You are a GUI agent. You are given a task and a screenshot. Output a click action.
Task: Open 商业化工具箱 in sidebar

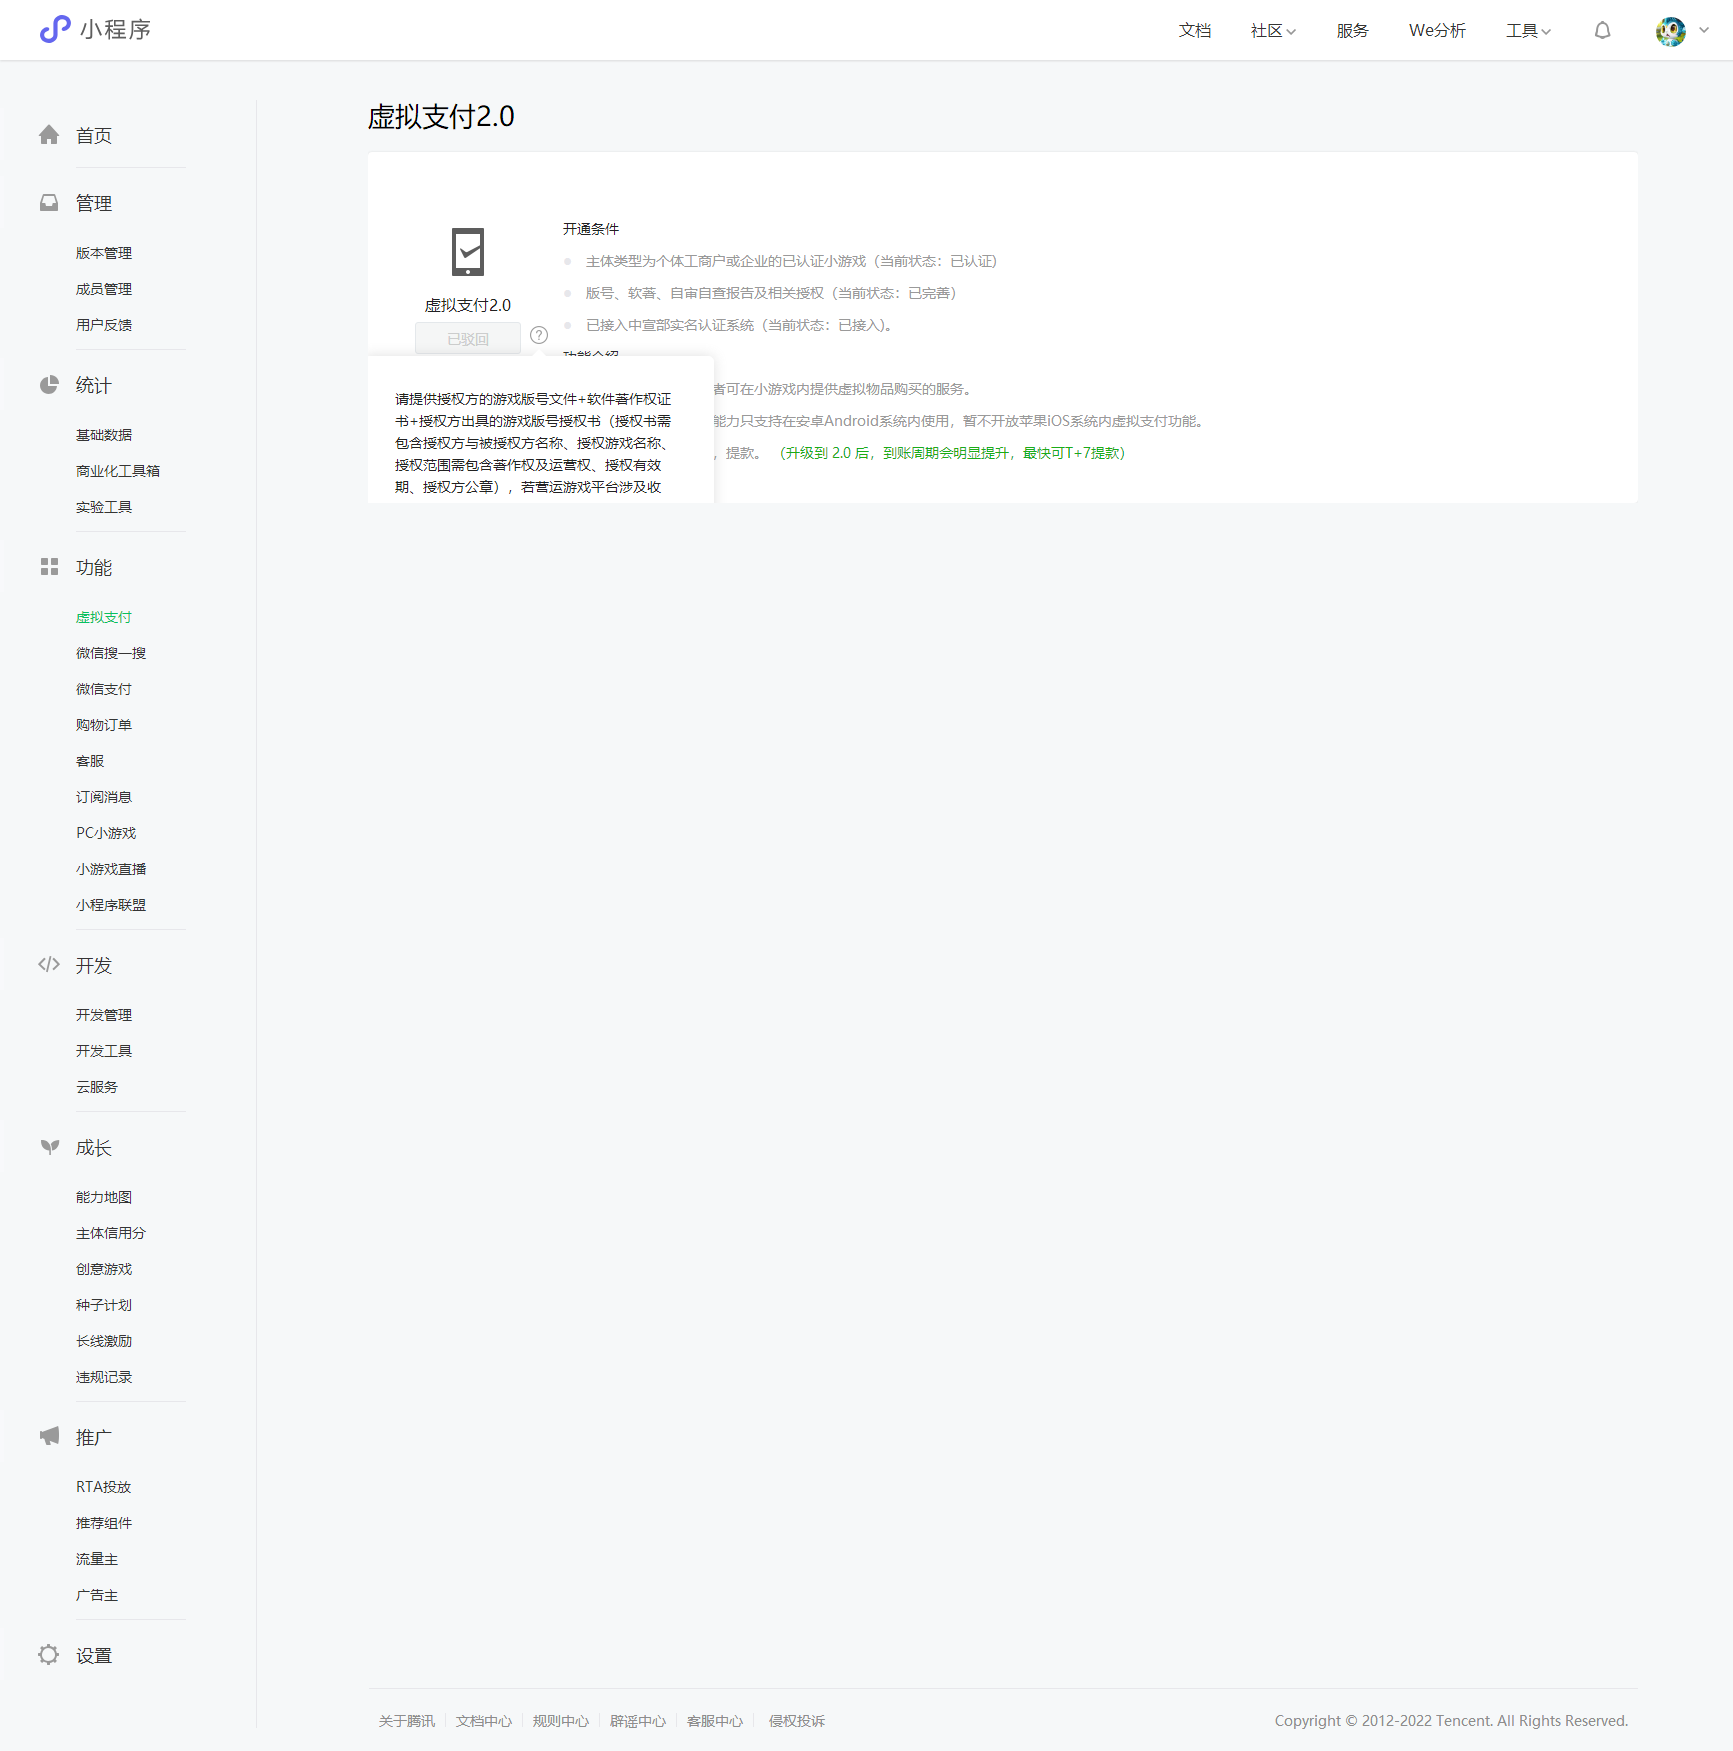point(118,471)
